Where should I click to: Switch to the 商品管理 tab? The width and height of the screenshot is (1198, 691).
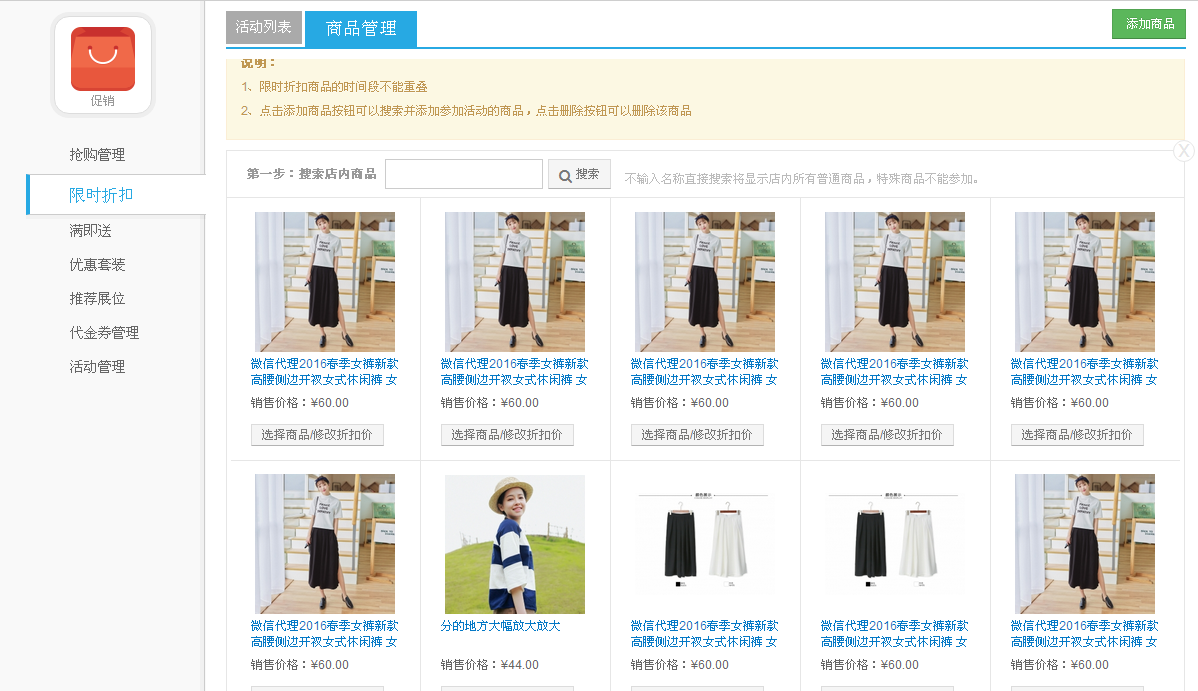click(361, 28)
